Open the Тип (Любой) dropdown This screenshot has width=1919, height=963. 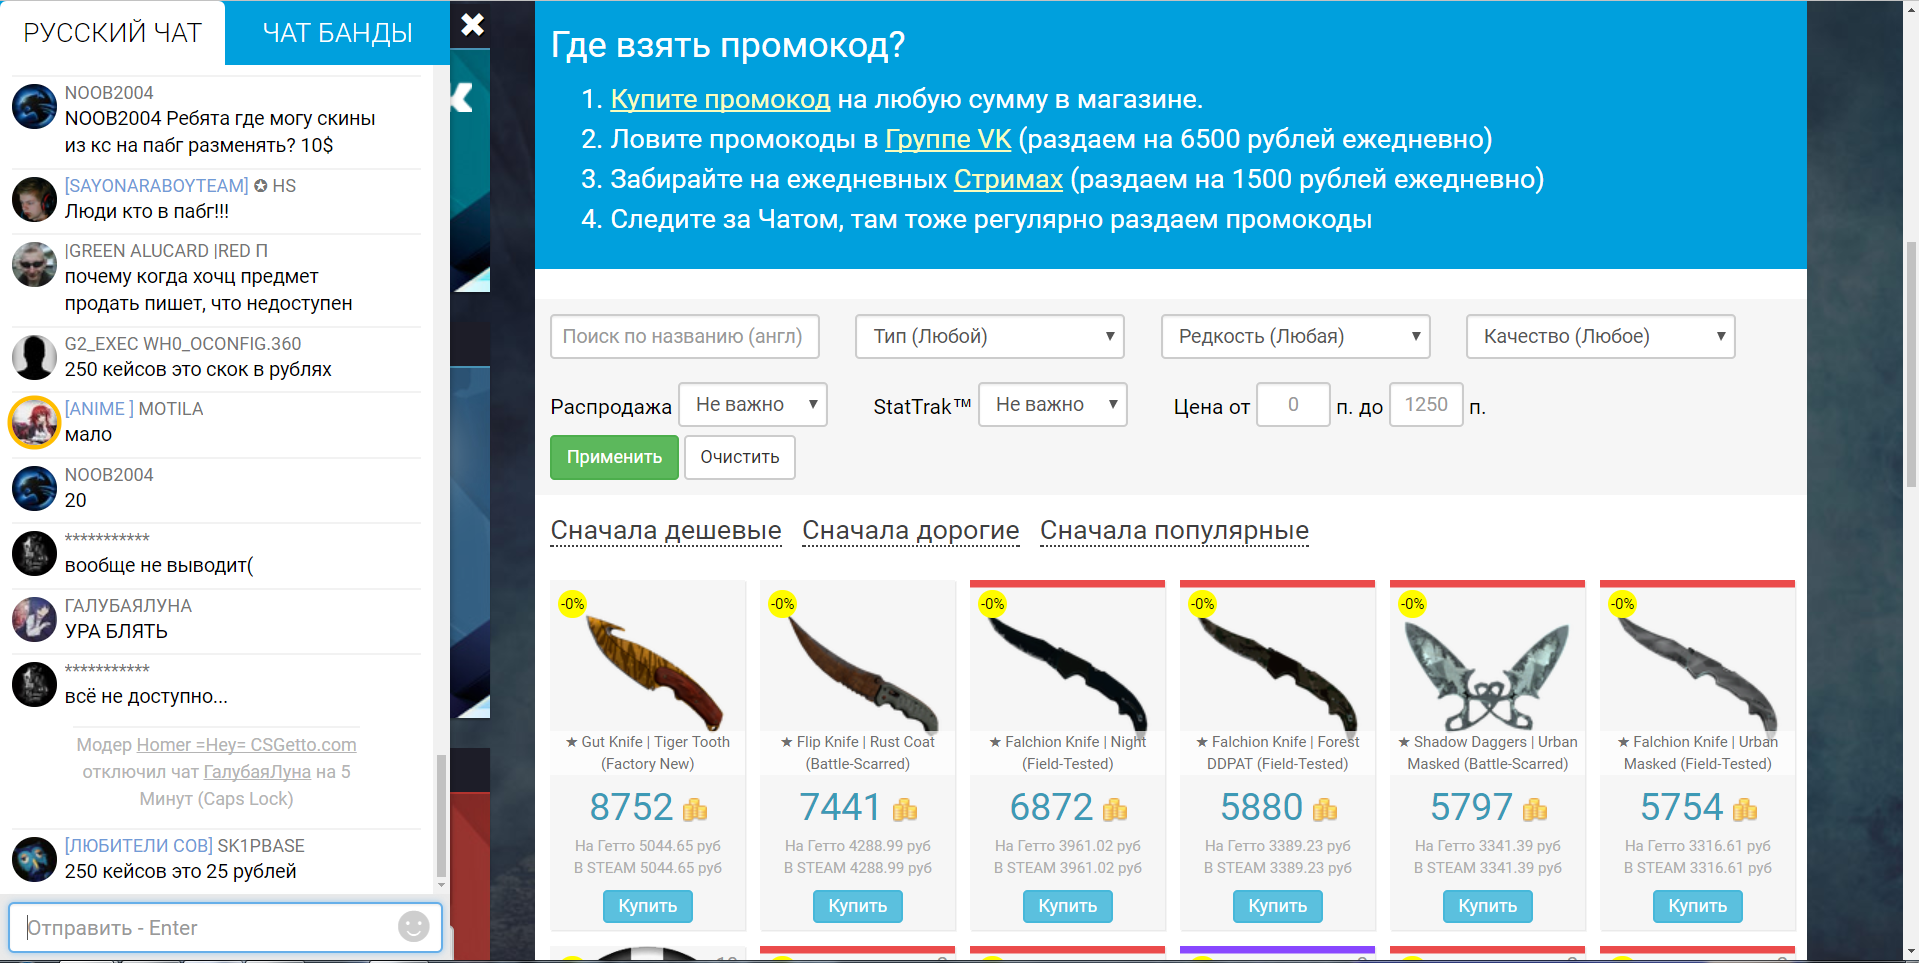coord(990,336)
